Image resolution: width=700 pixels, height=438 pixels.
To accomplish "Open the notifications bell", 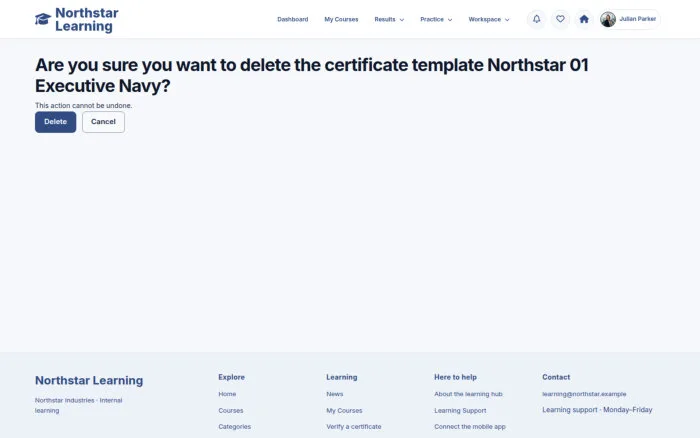I will pos(536,19).
